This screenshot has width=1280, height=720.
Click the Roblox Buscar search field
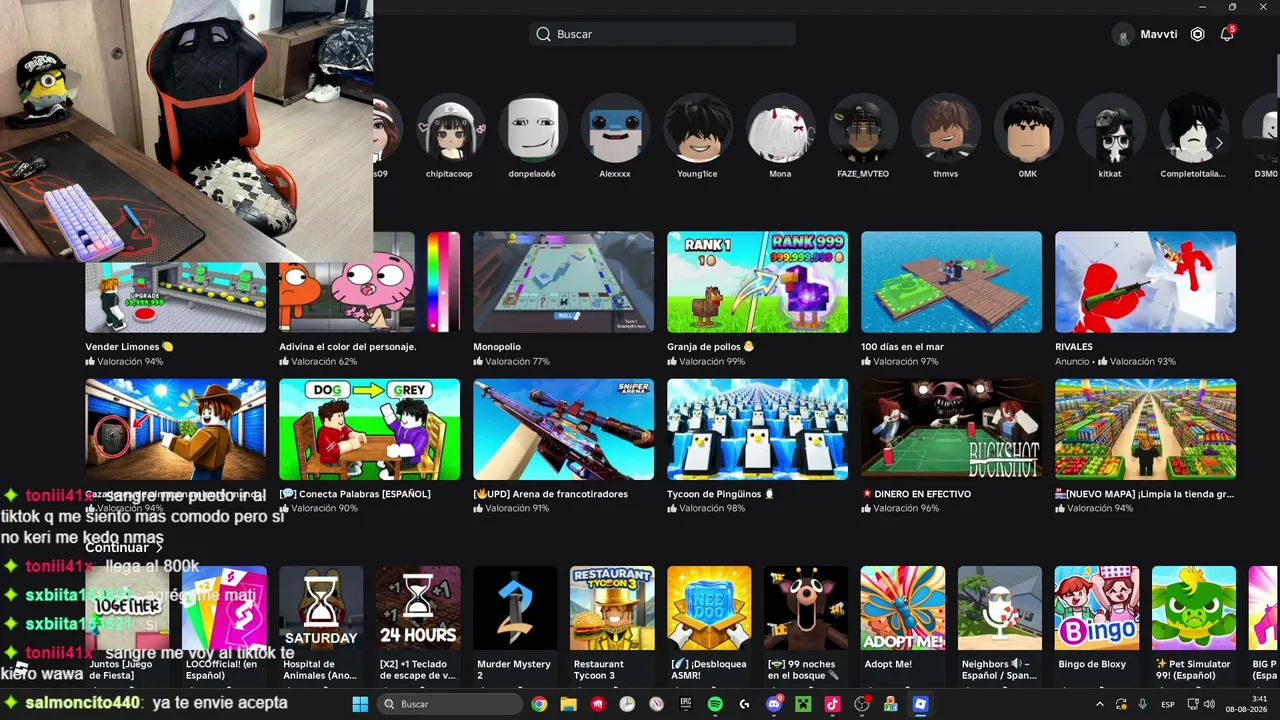pyautogui.click(x=662, y=34)
